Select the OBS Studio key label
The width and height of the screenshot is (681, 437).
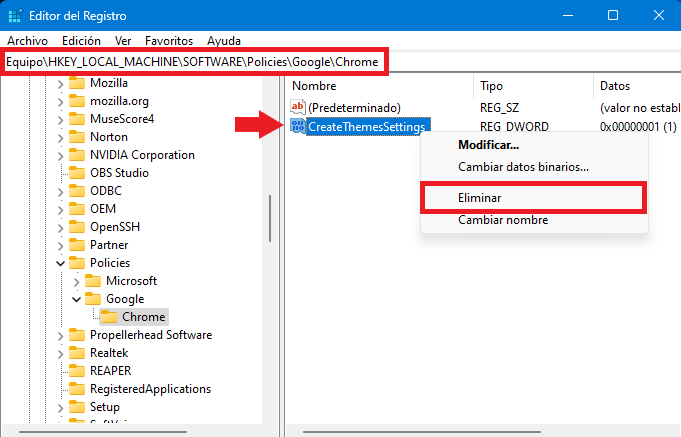point(119,173)
